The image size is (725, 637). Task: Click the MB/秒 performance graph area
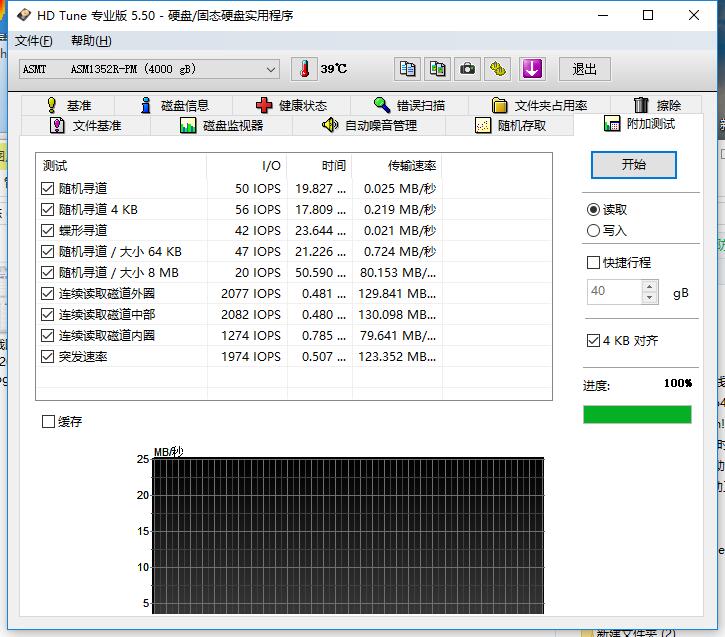(x=348, y=536)
